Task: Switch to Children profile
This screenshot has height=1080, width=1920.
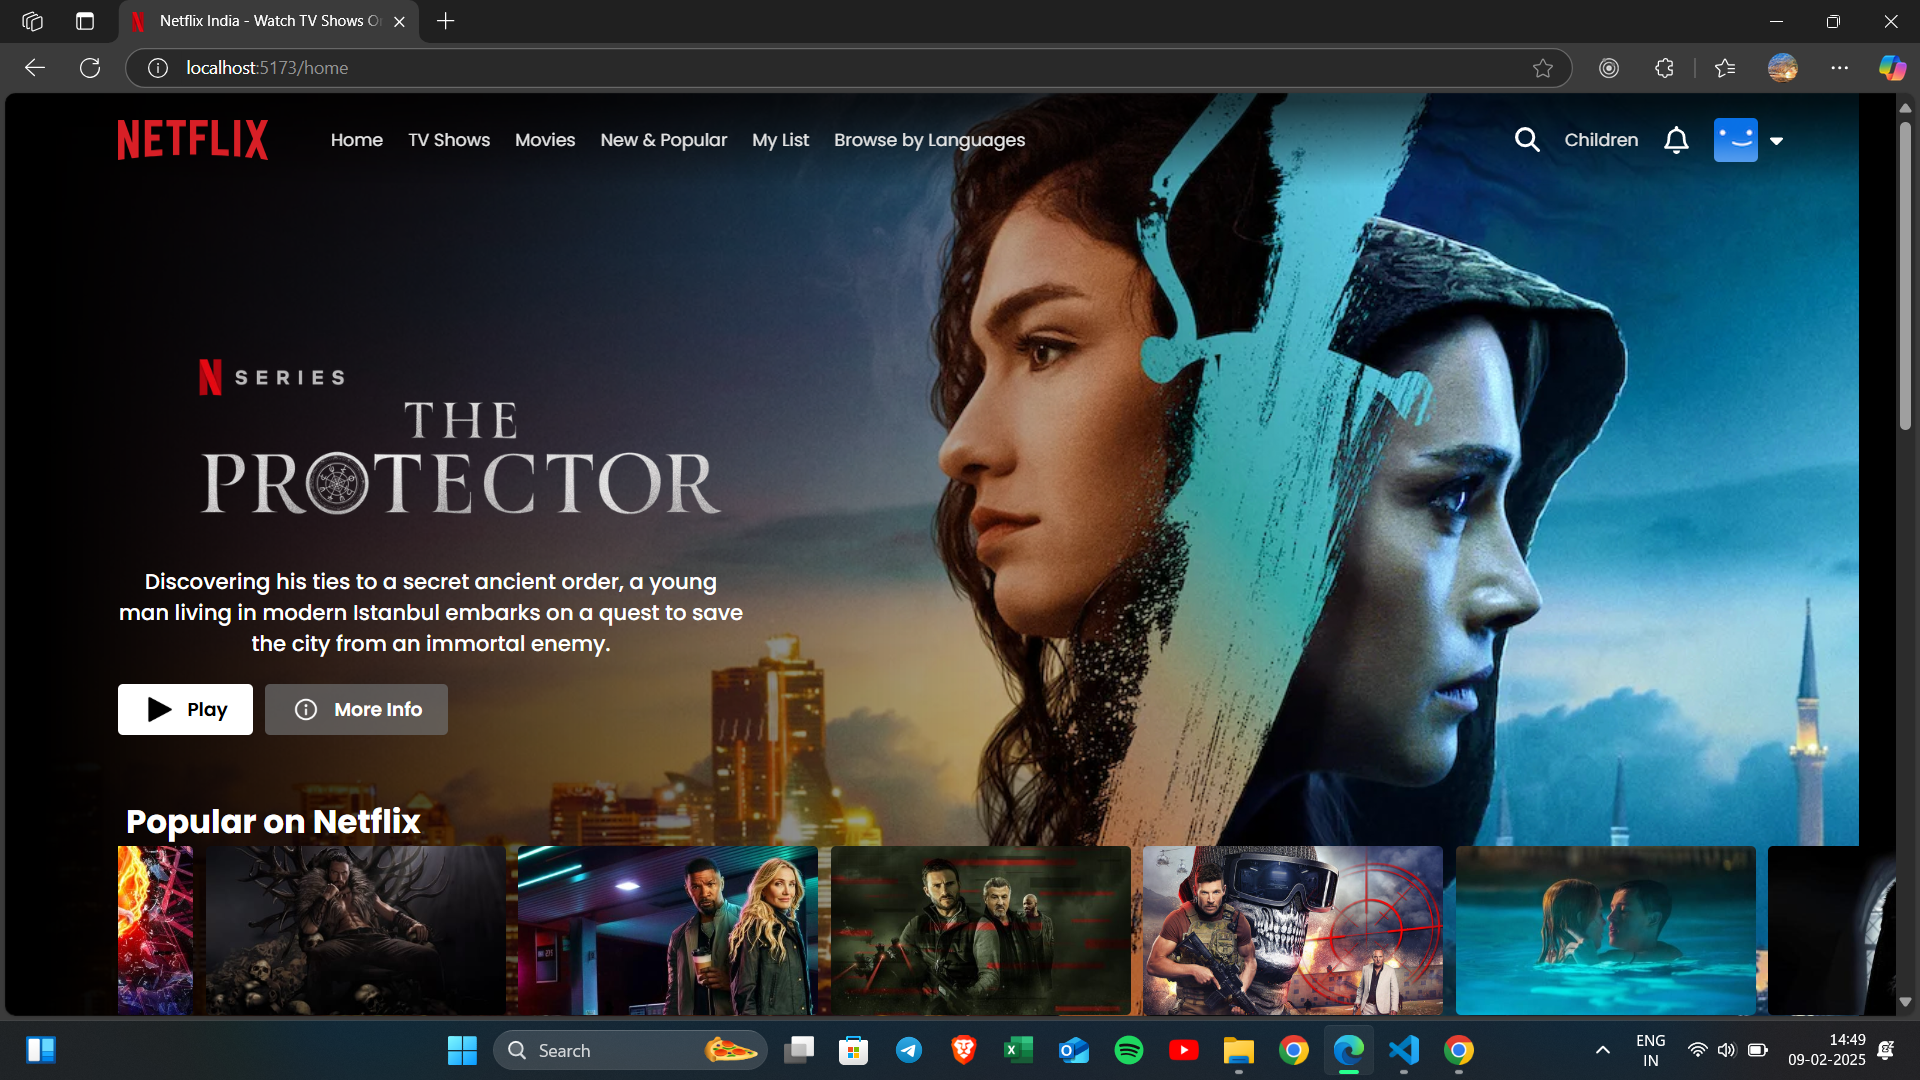Action: (1602, 140)
